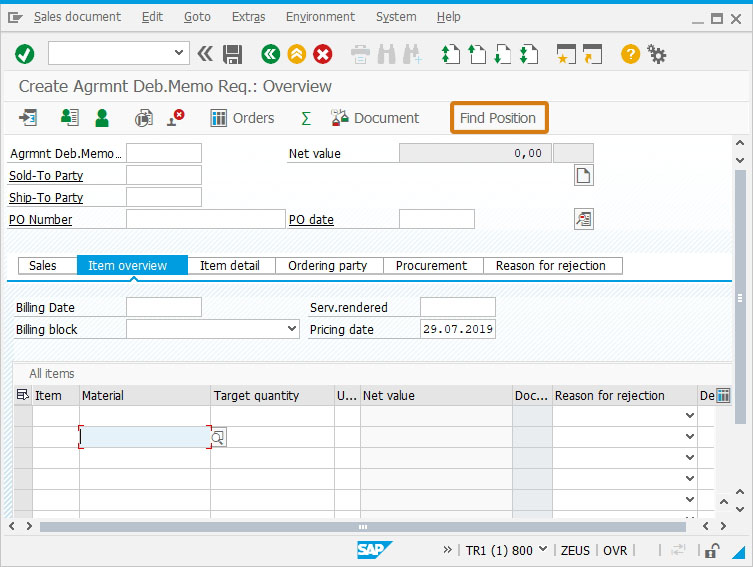Viewport: 753px width, 567px height.
Task: Click the Pricing date field 29.07.2019
Action: [458, 329]
